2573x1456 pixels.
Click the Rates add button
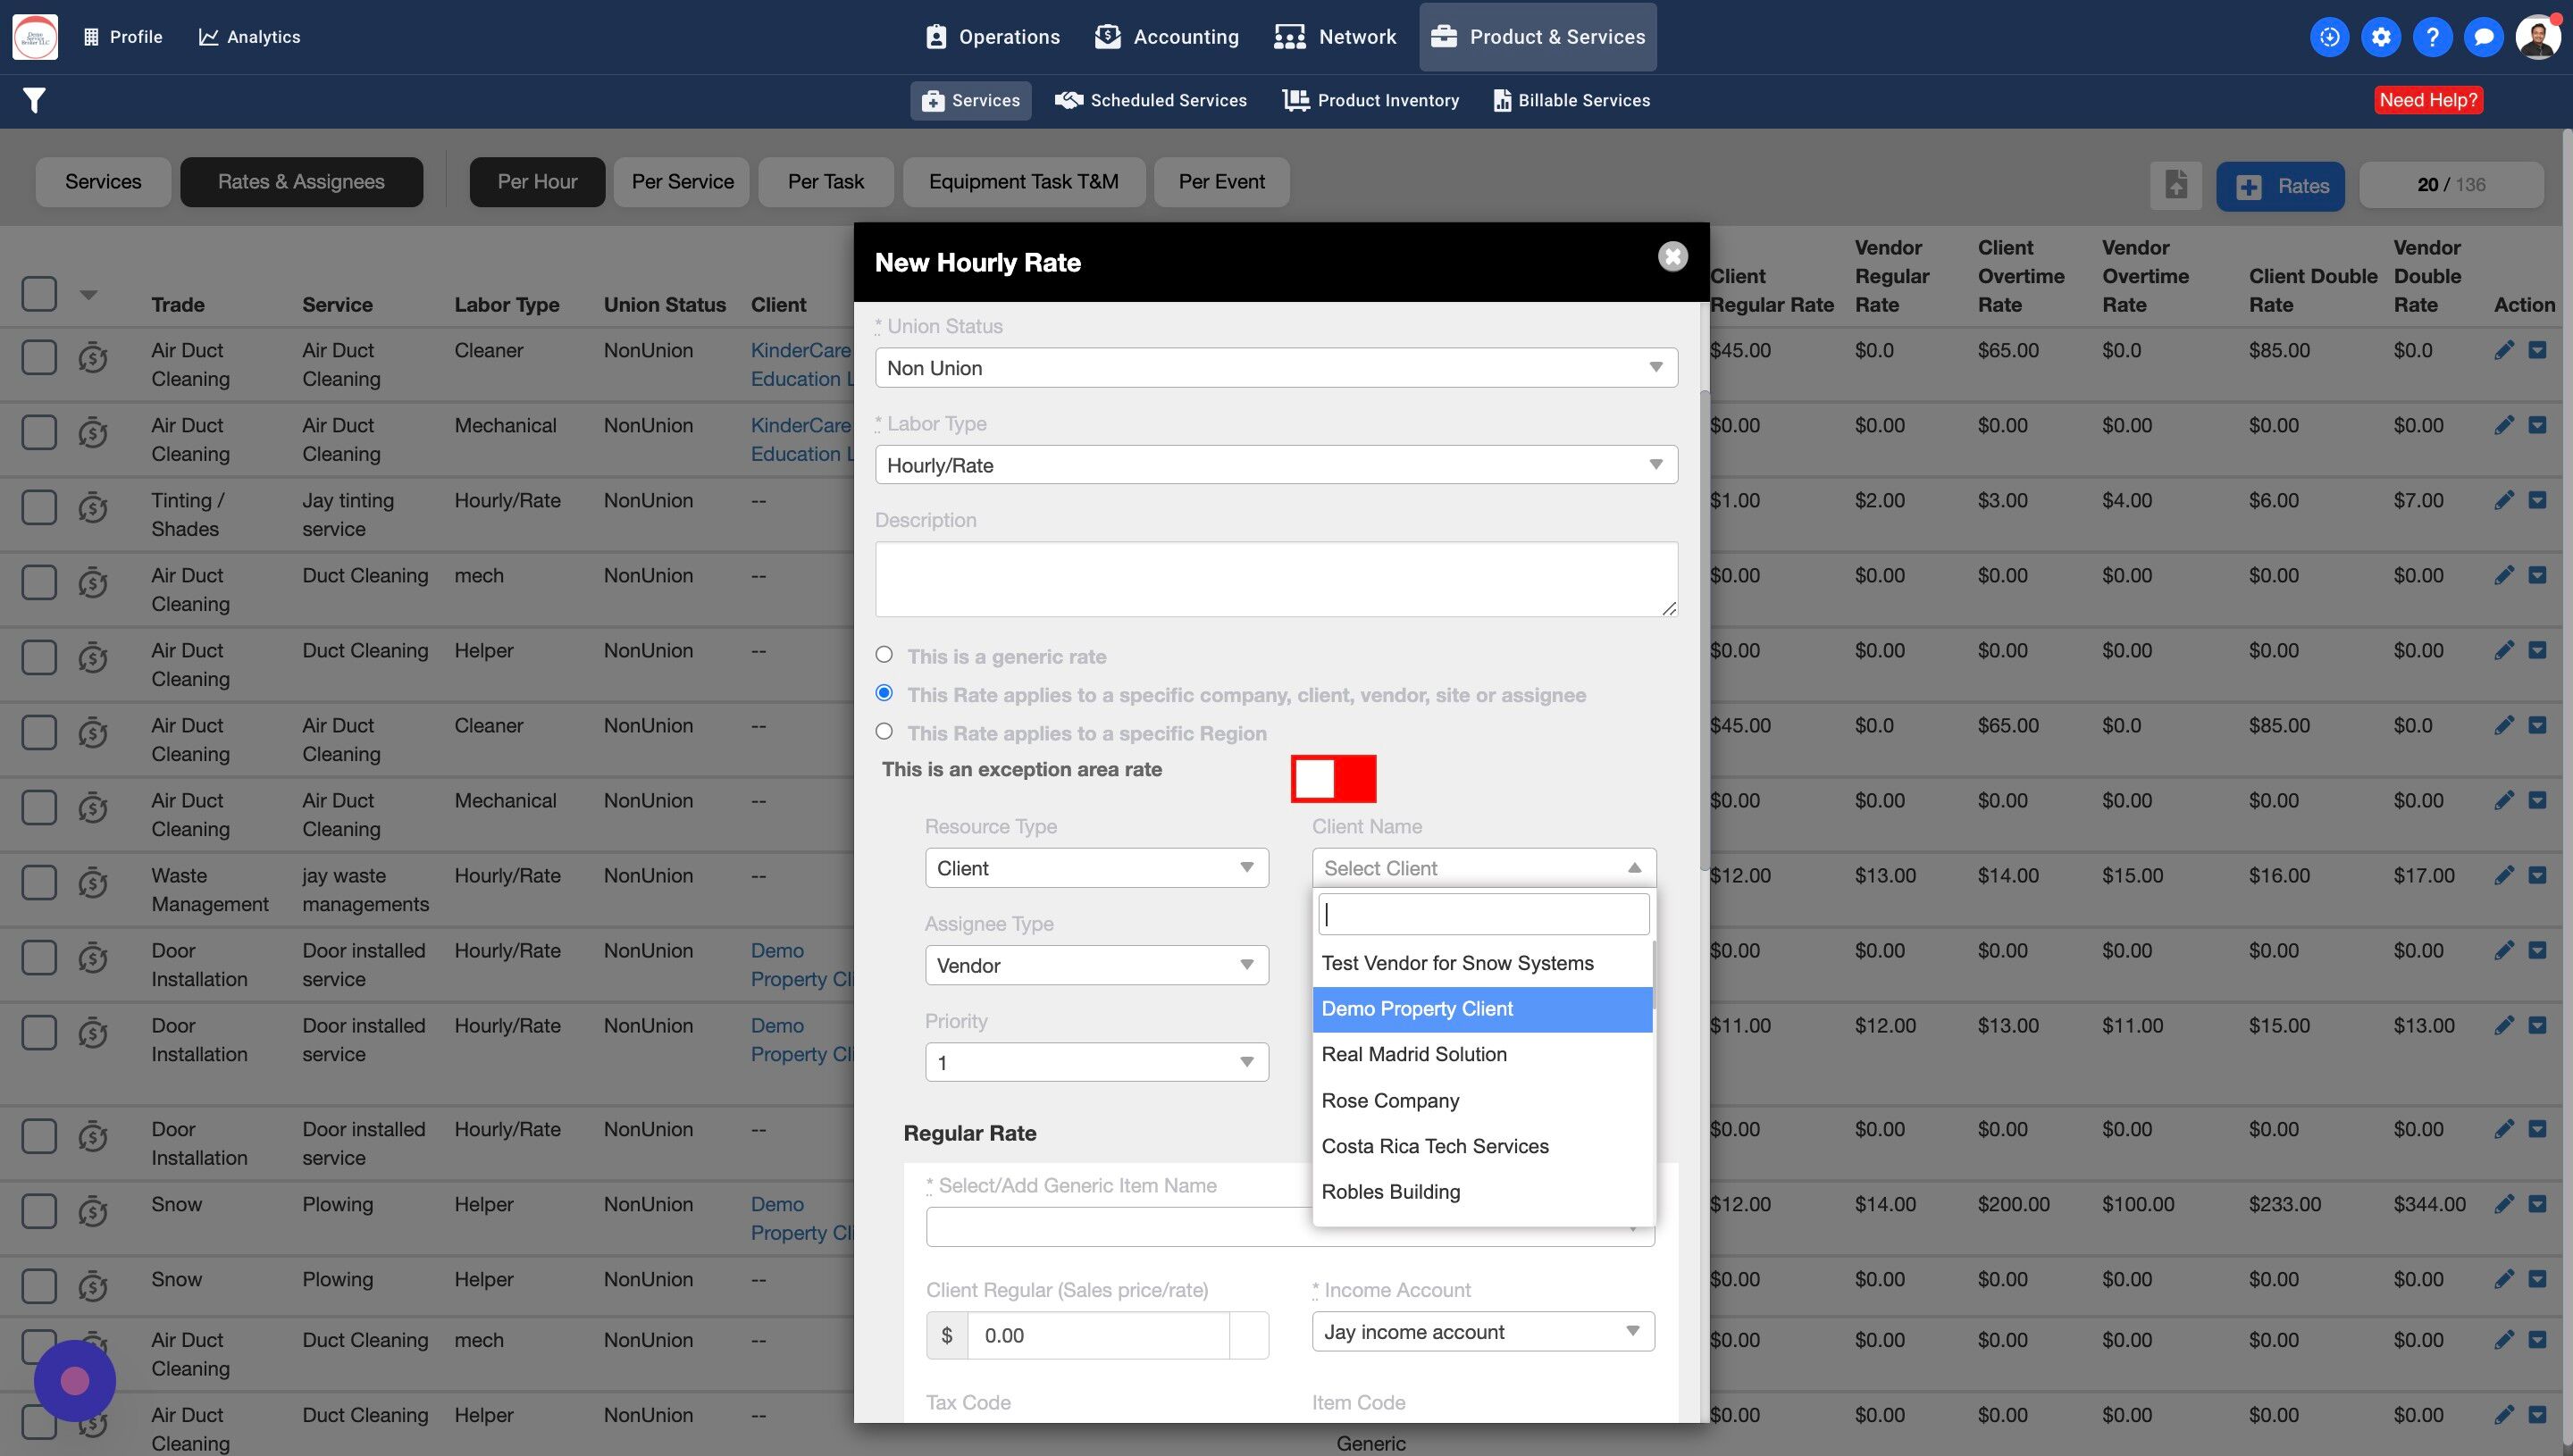2280,186
